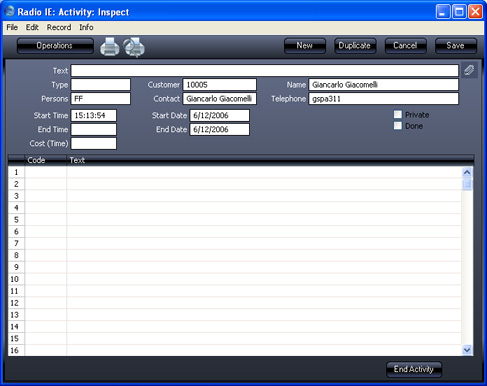Tick the Done checkbox

(x=398, y=126)
